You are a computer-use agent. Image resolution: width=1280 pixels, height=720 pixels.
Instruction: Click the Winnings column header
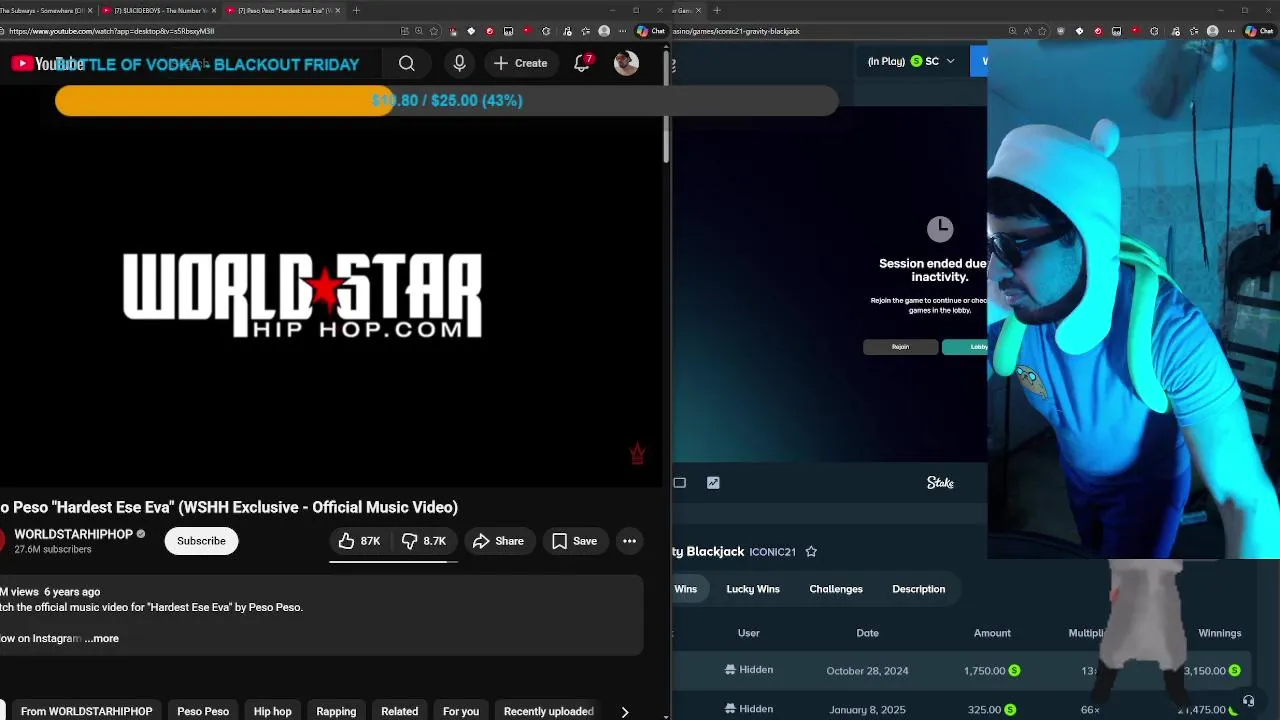coord(1219,633)
